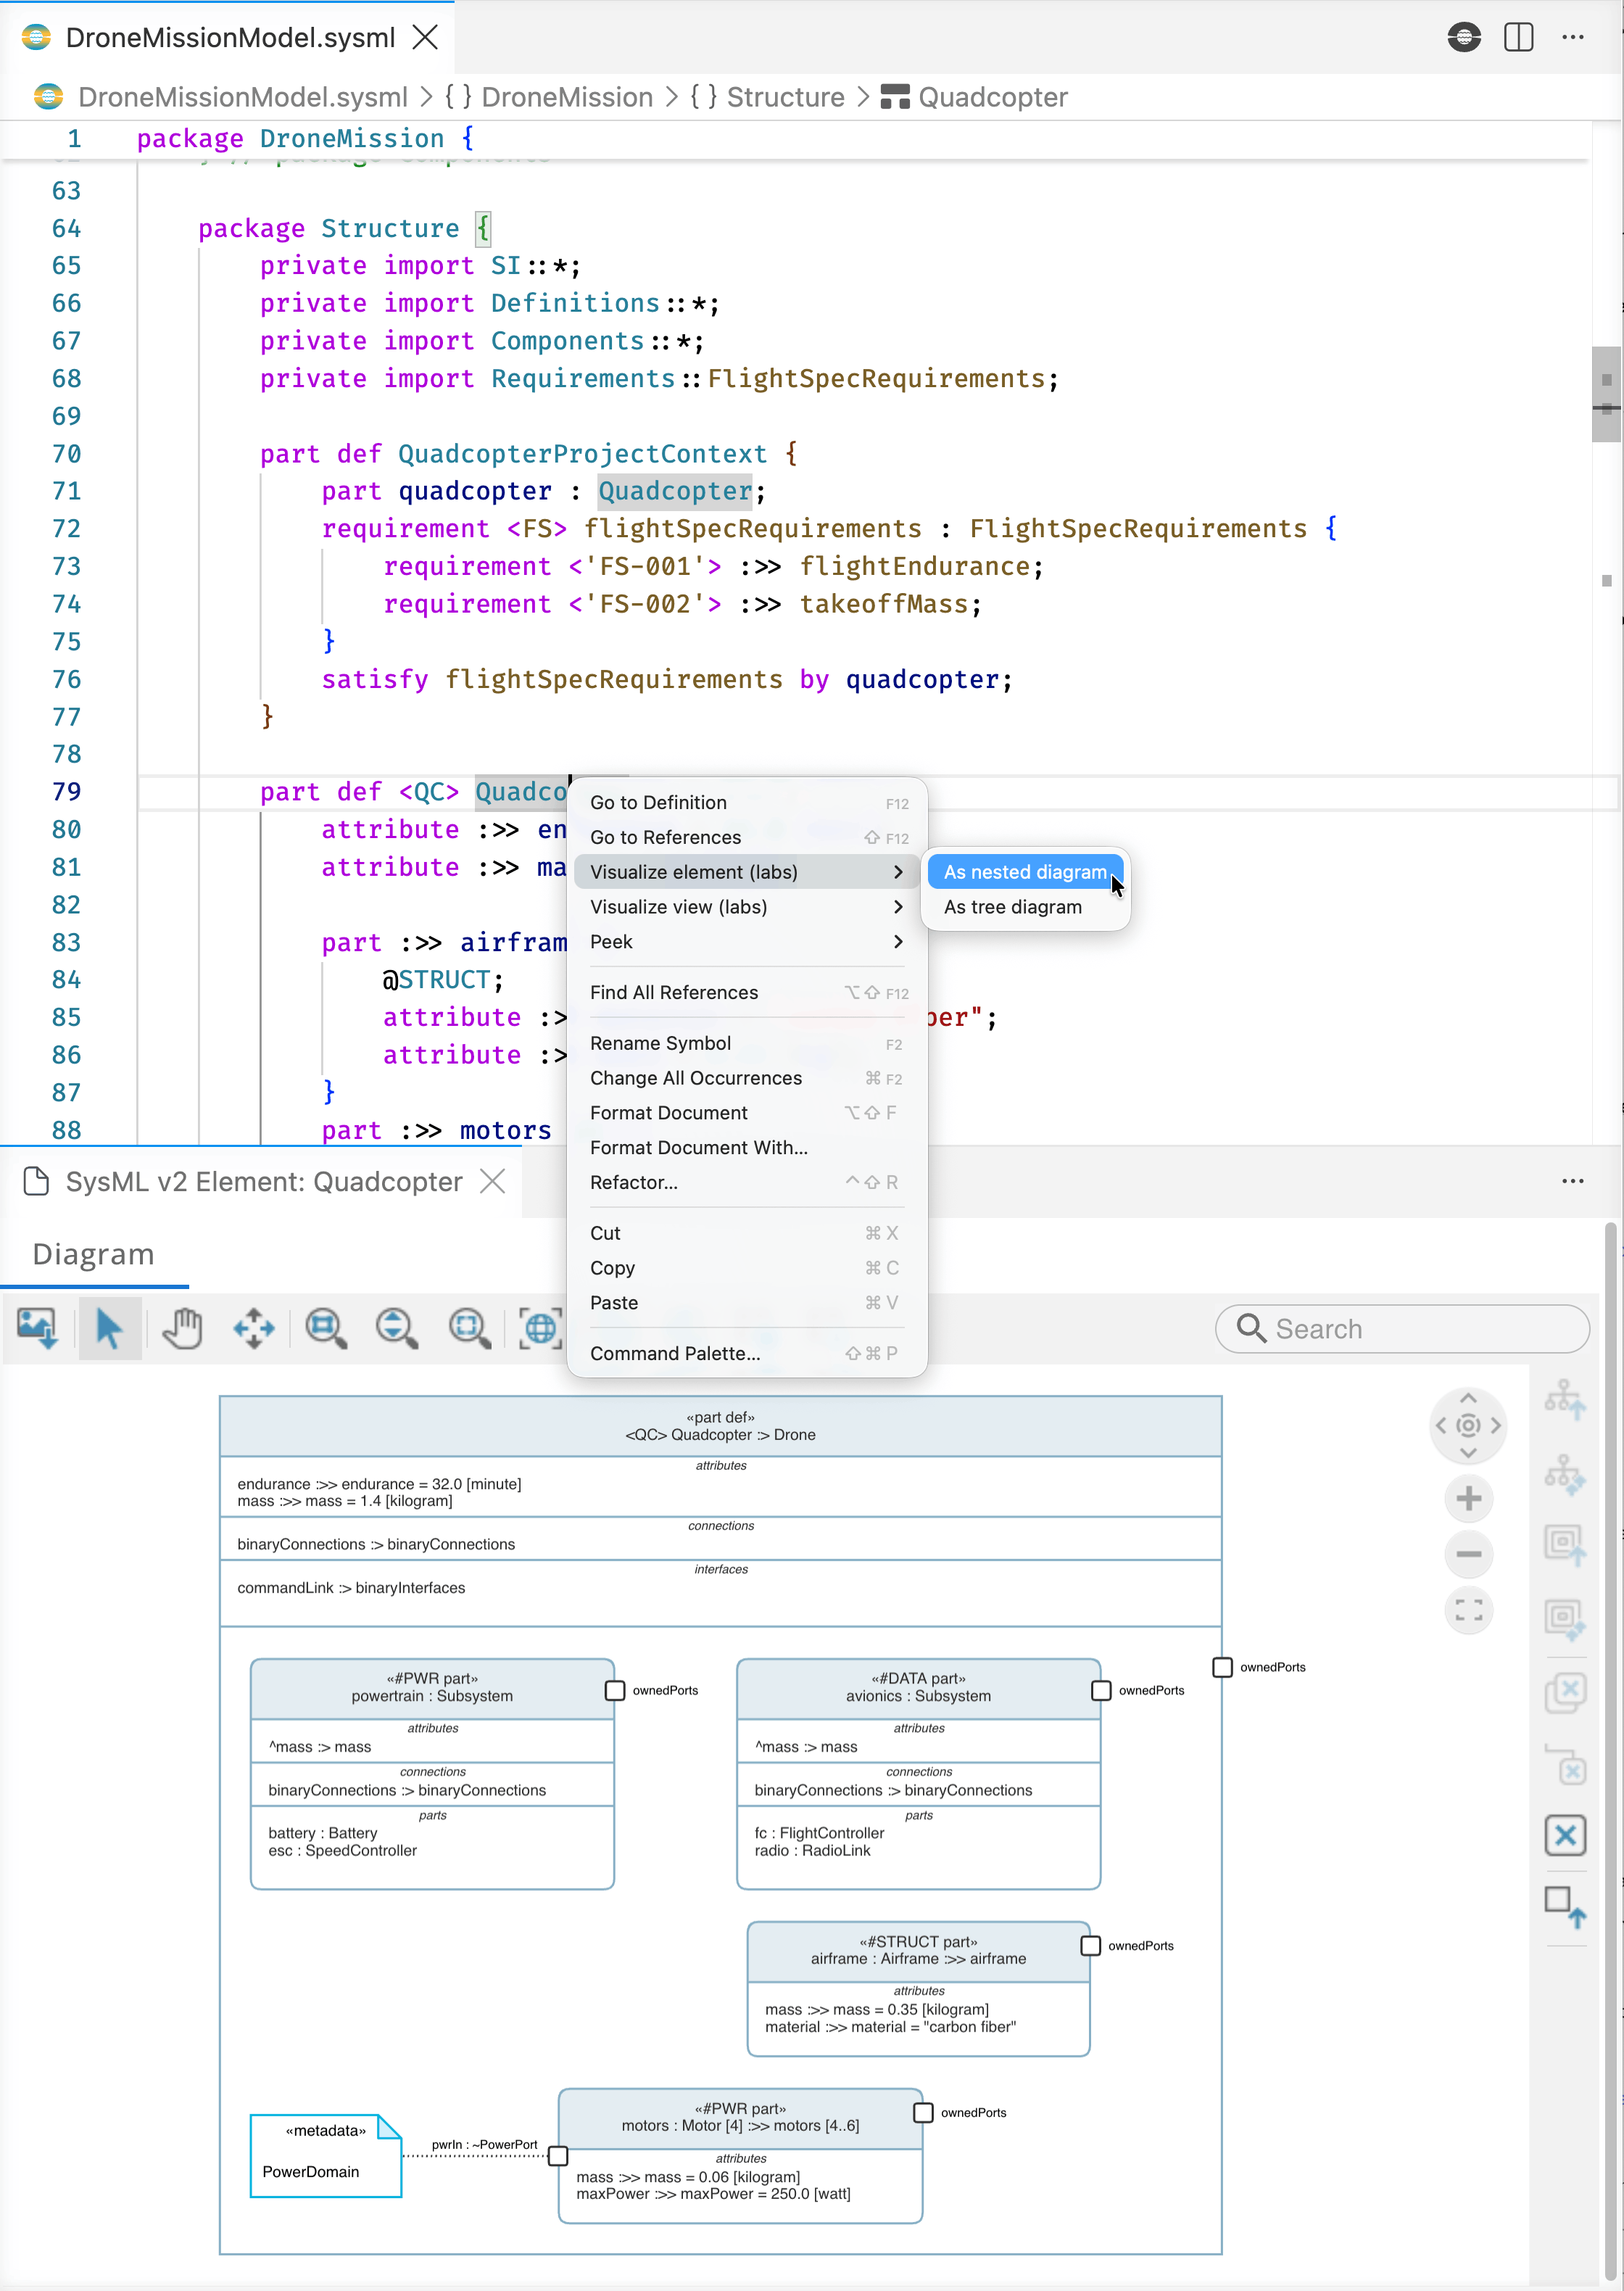Click the editor minimap scrollbar slider
The image size is (1624, 2291).
[1606, 394]
